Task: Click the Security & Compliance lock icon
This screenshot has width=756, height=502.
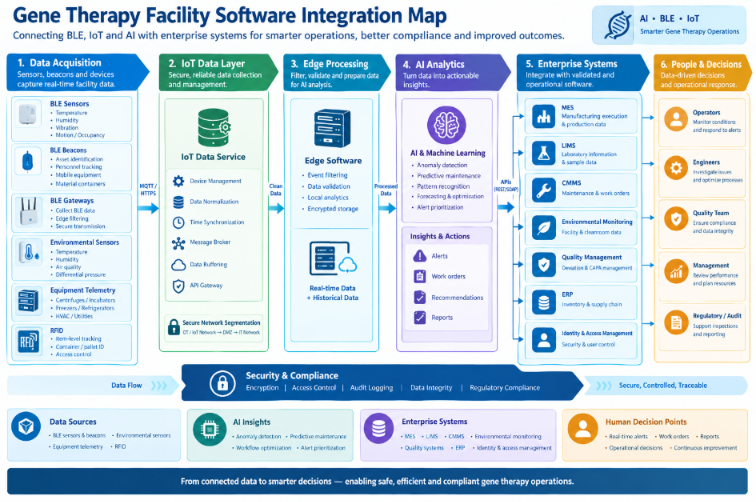Action: coord(222,383)
